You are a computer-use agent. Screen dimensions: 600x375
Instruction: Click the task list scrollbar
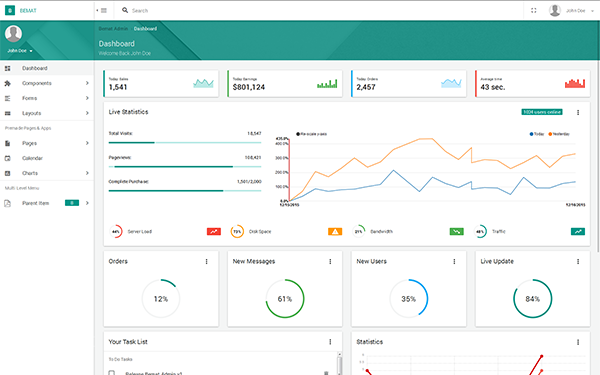pyautogui.click(x=339, y=364)
